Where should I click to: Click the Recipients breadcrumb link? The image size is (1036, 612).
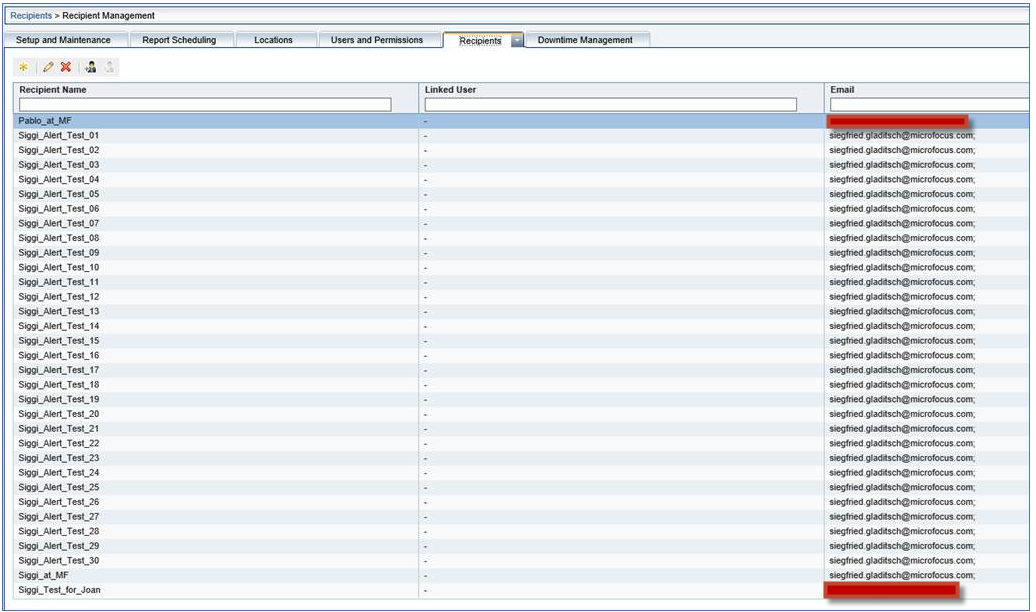[x=30, y=15]
